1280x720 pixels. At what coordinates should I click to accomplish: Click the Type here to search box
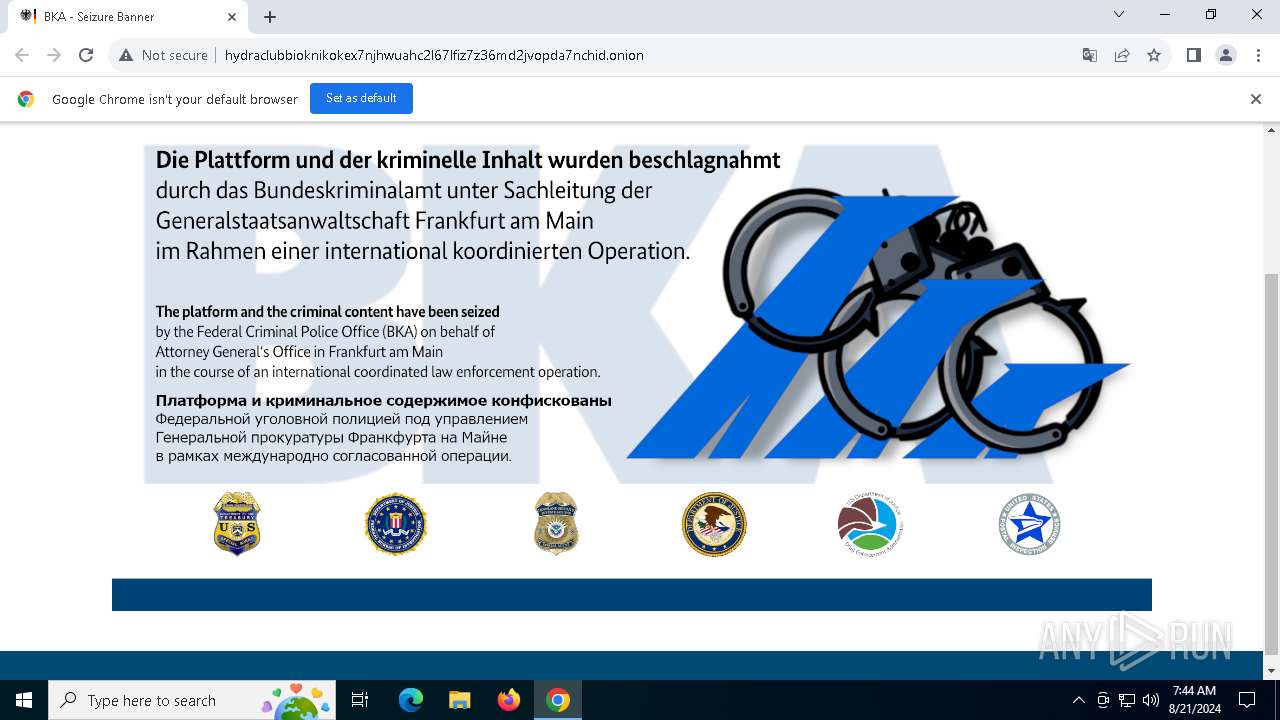[x=192, y=700]
